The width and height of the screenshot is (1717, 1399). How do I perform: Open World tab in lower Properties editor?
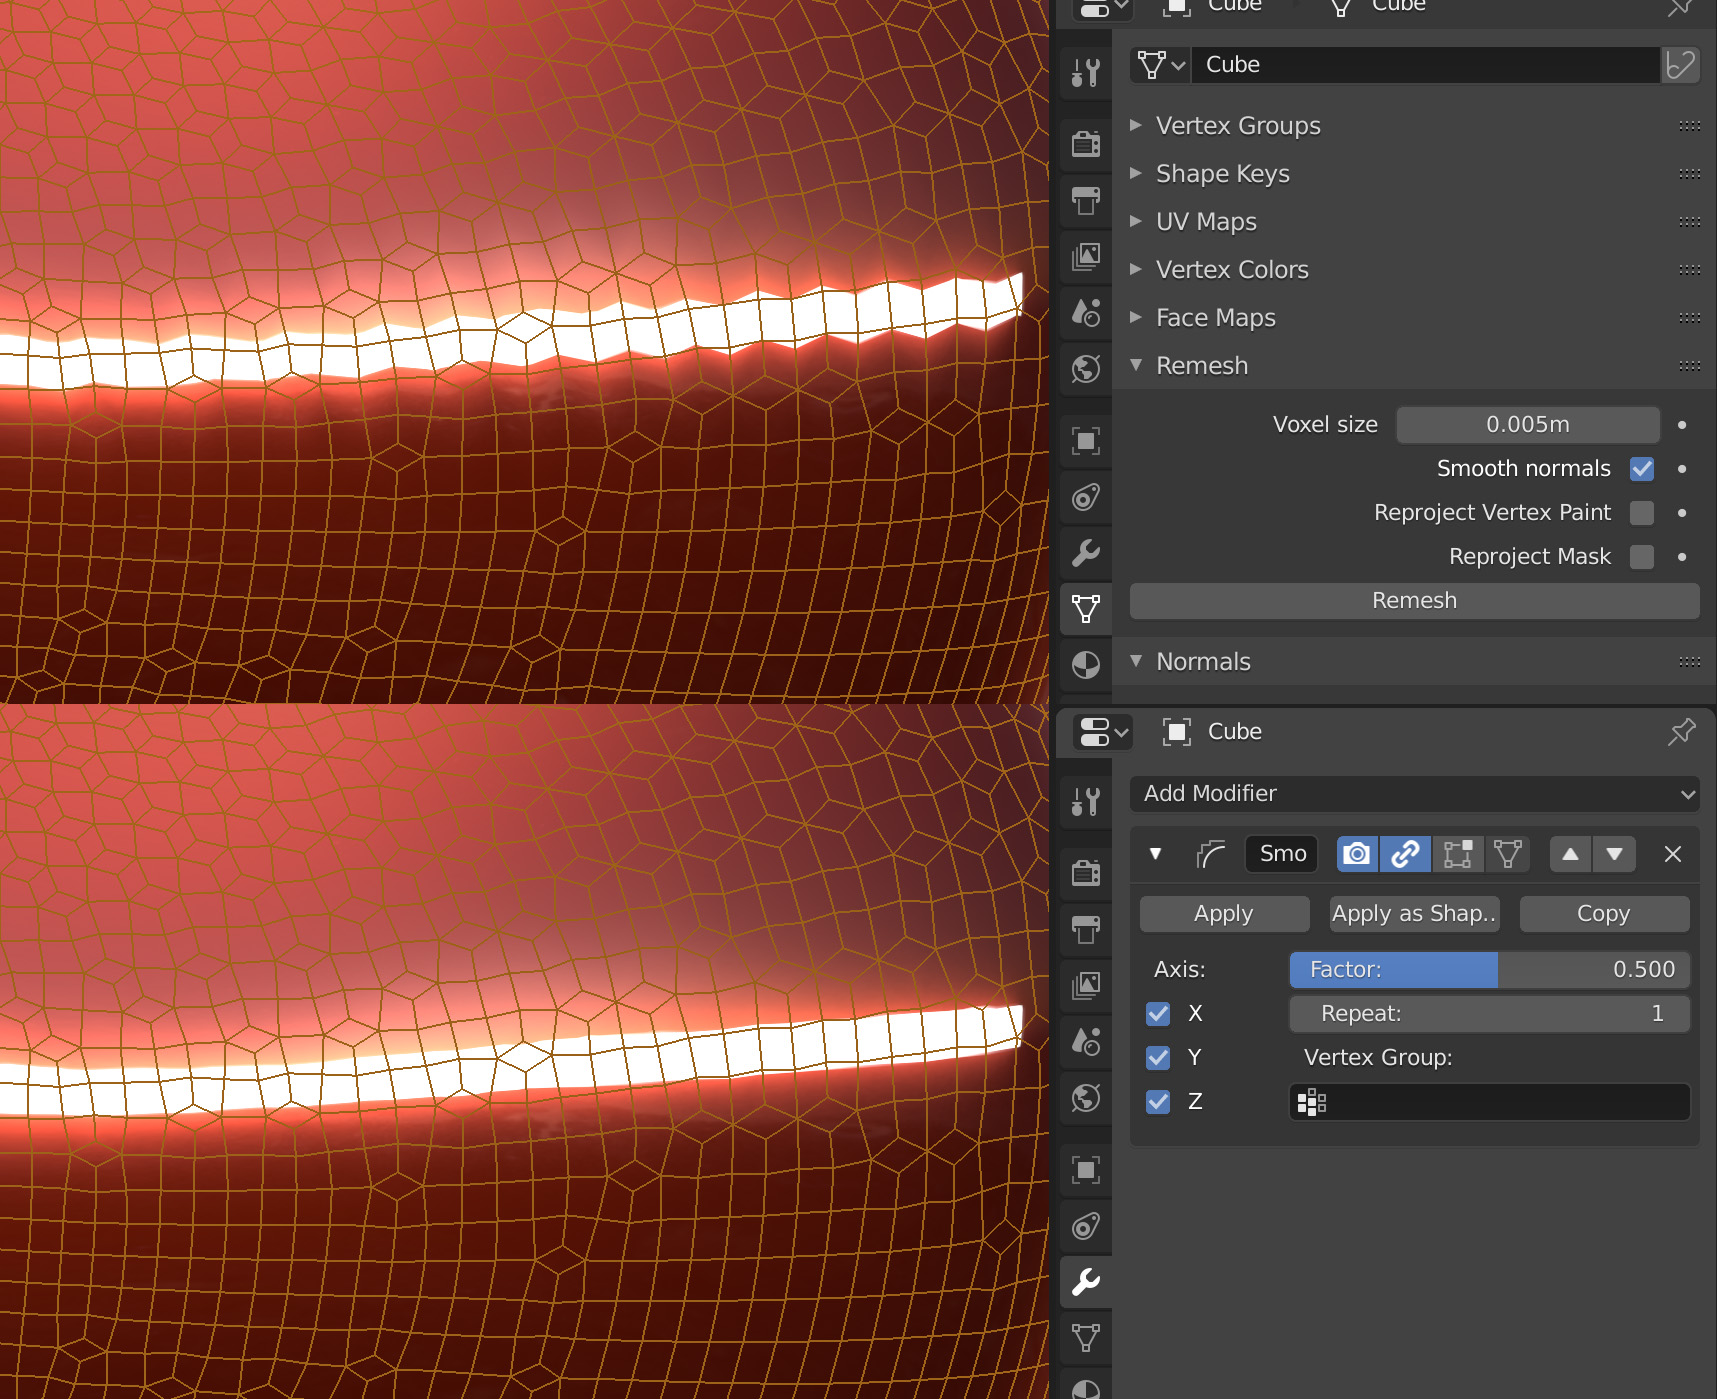(1086, 1097)
